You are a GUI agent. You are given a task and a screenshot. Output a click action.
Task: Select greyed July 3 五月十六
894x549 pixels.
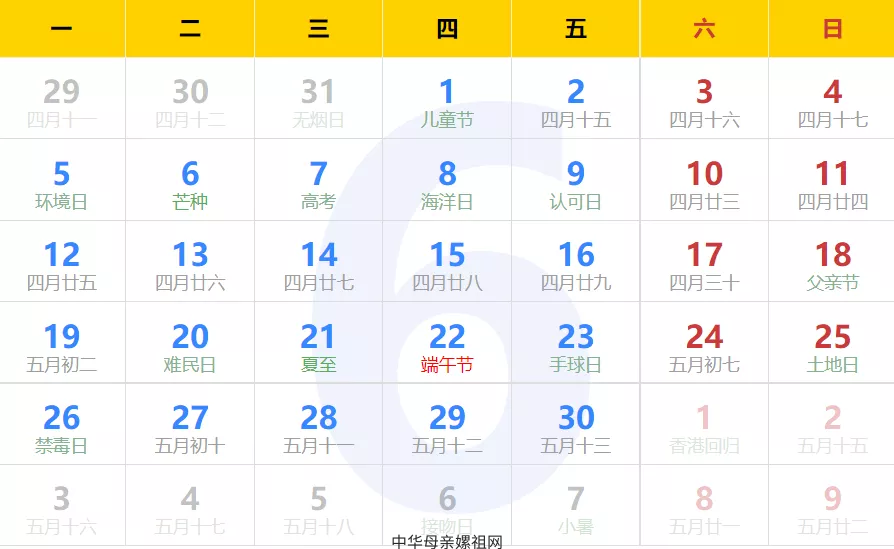[62, 506]
